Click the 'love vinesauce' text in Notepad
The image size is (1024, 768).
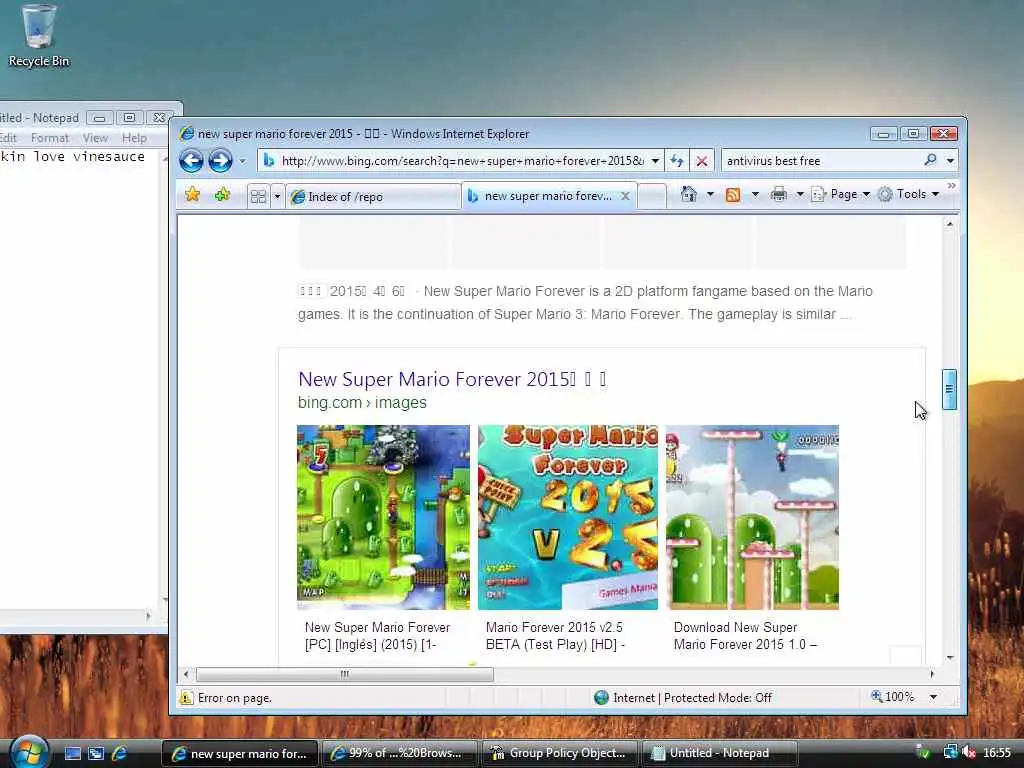(x=89, y=156)
